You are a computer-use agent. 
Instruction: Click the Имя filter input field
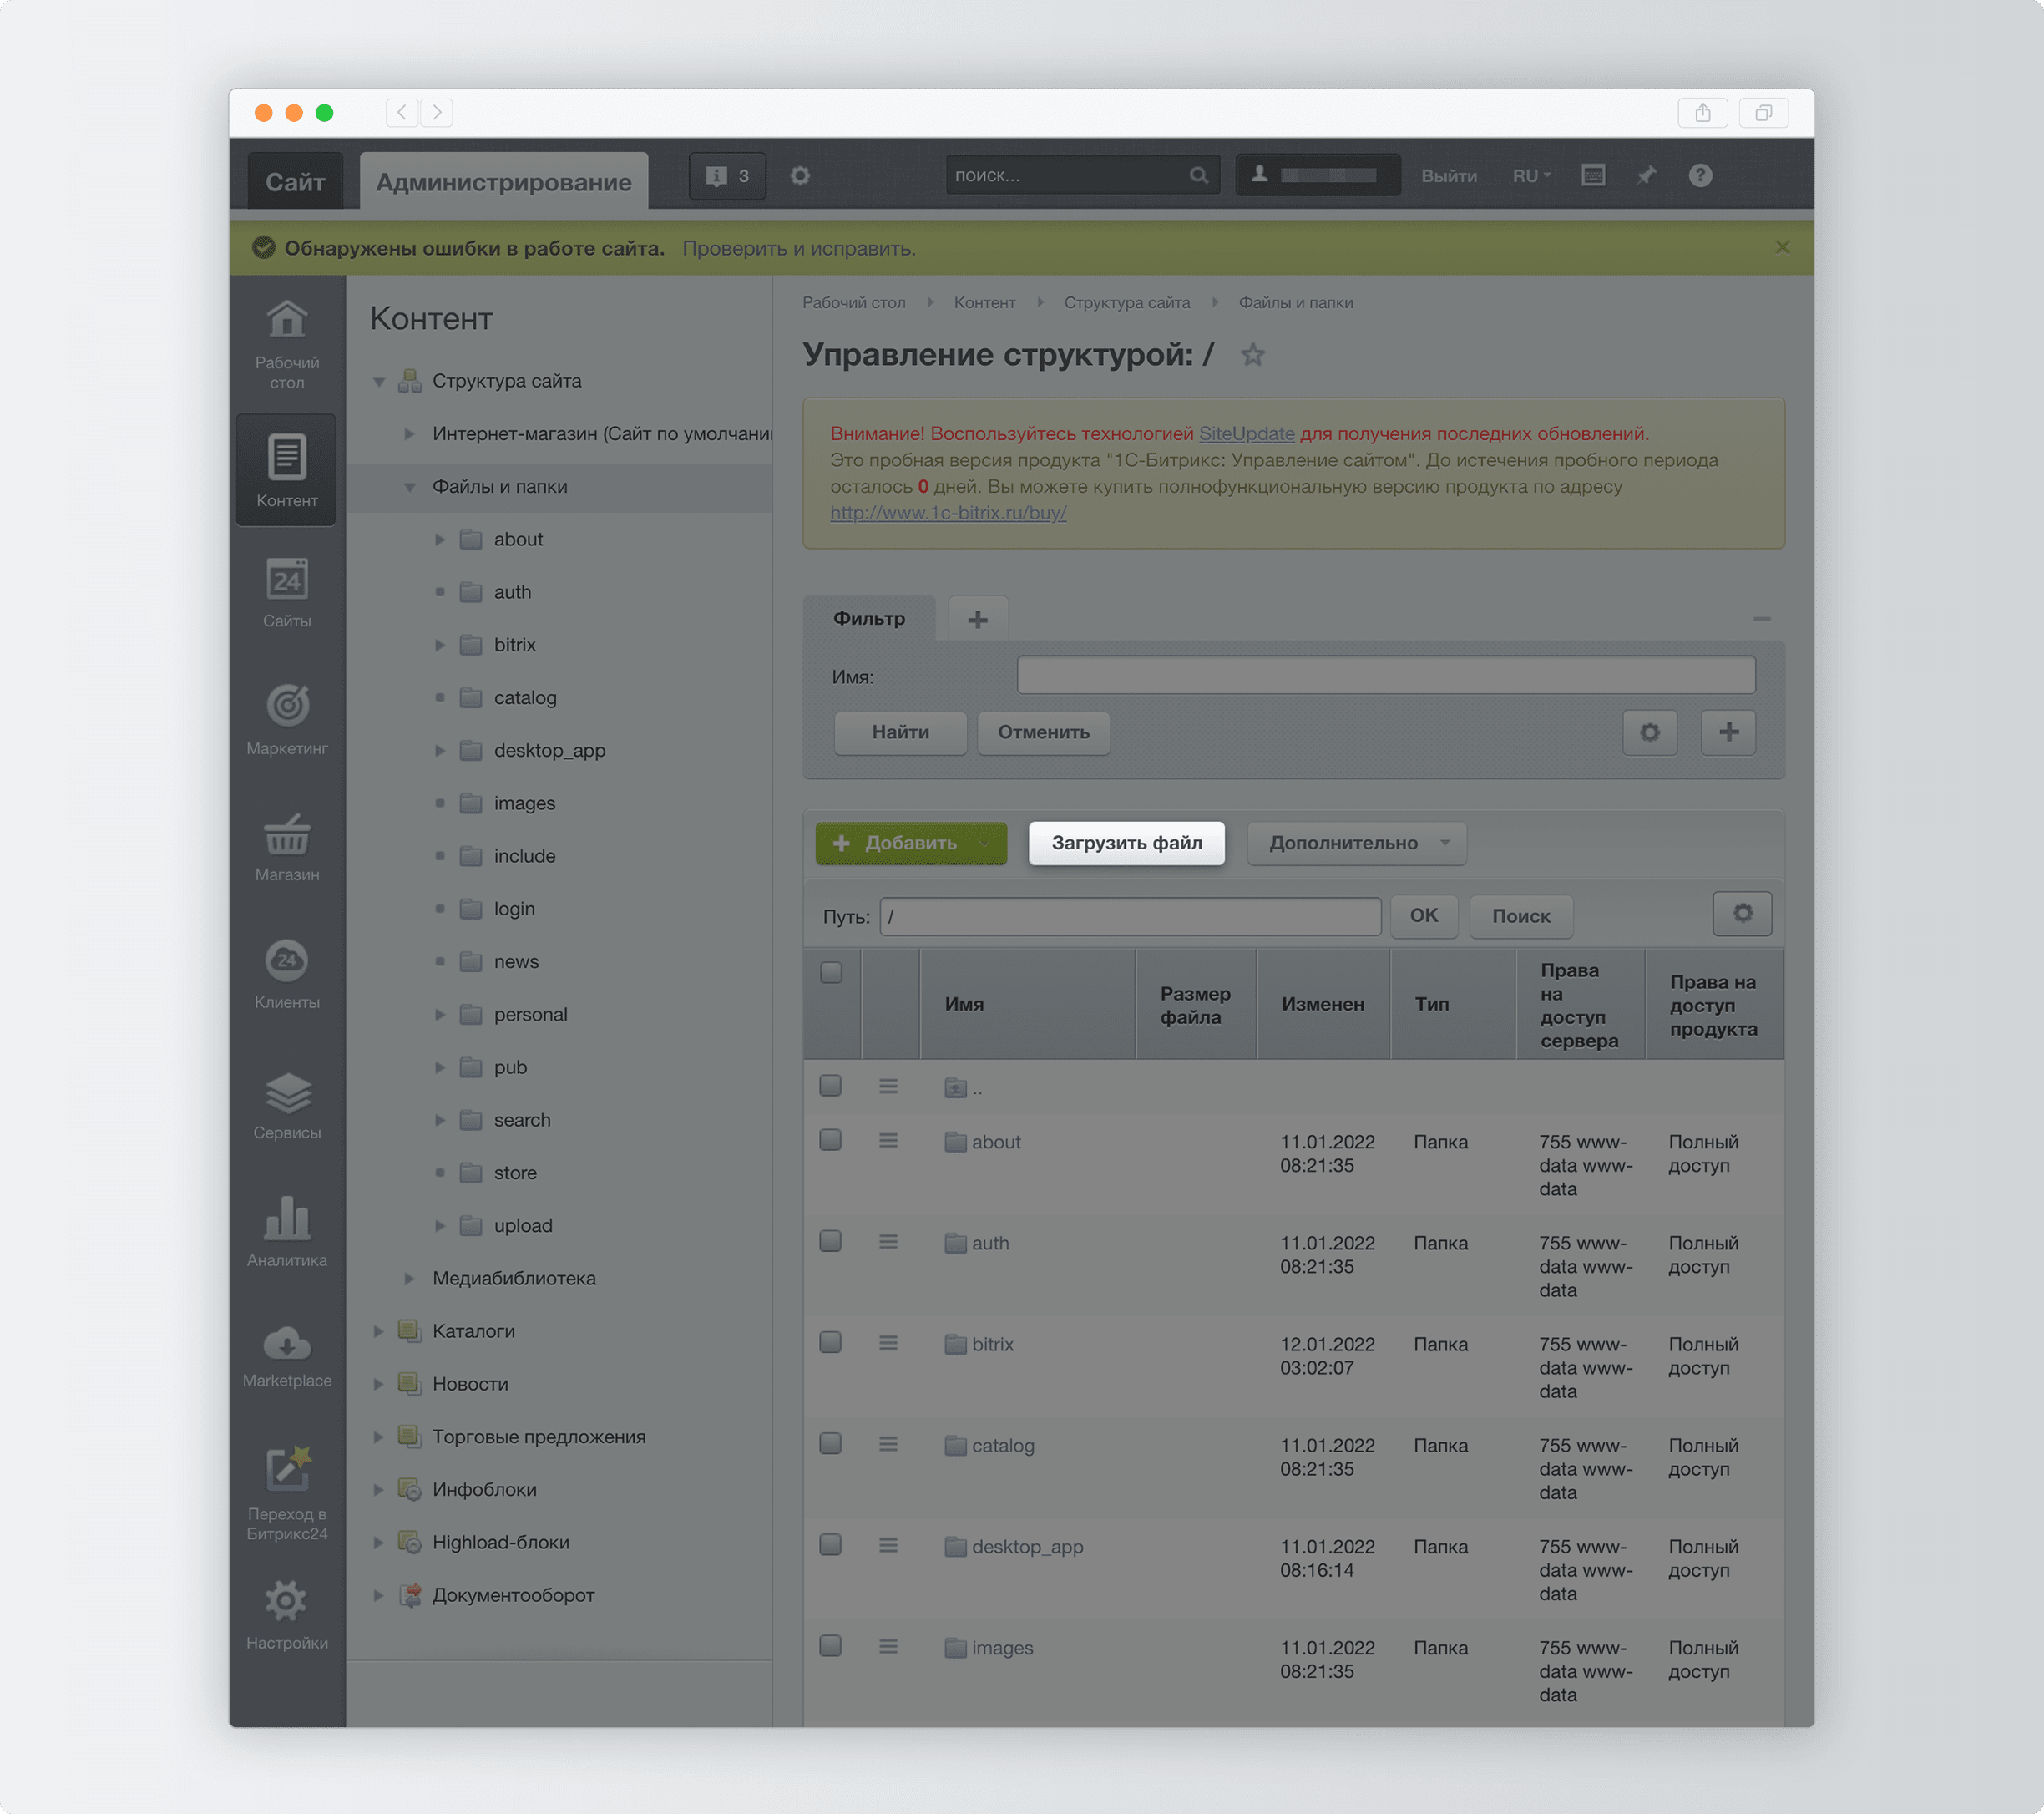pyautogui.click(x=1386, y=675)
